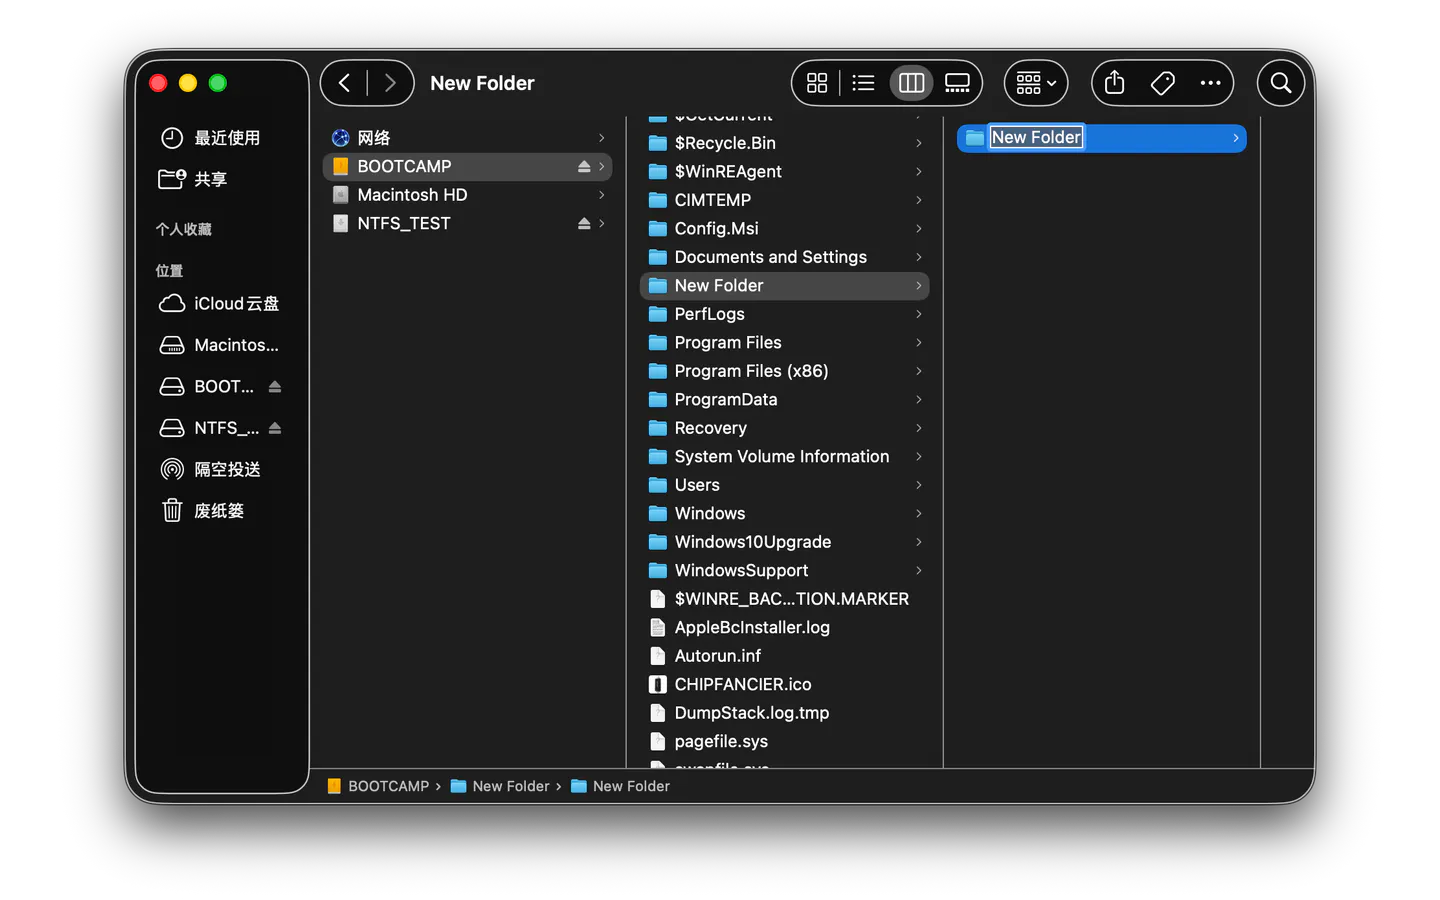Select the CHIPFANCIER.ico file
Viewport: 1440px width, 900px height.
coord(784,684)
